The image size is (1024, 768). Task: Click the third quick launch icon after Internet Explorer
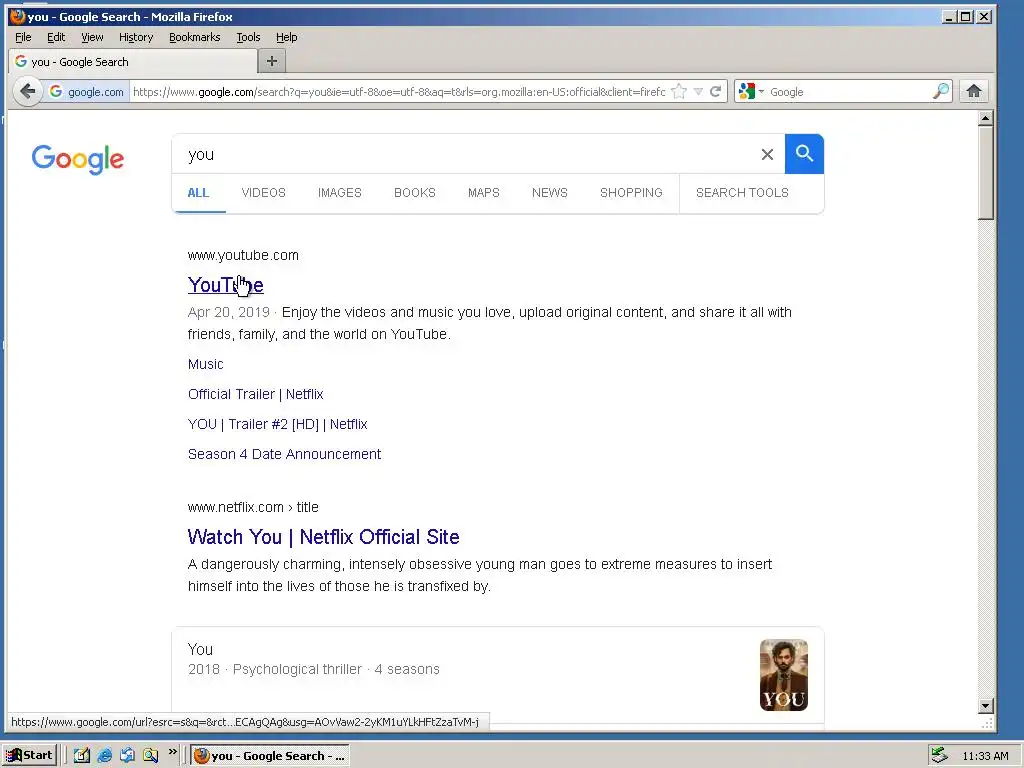(127, 756)
